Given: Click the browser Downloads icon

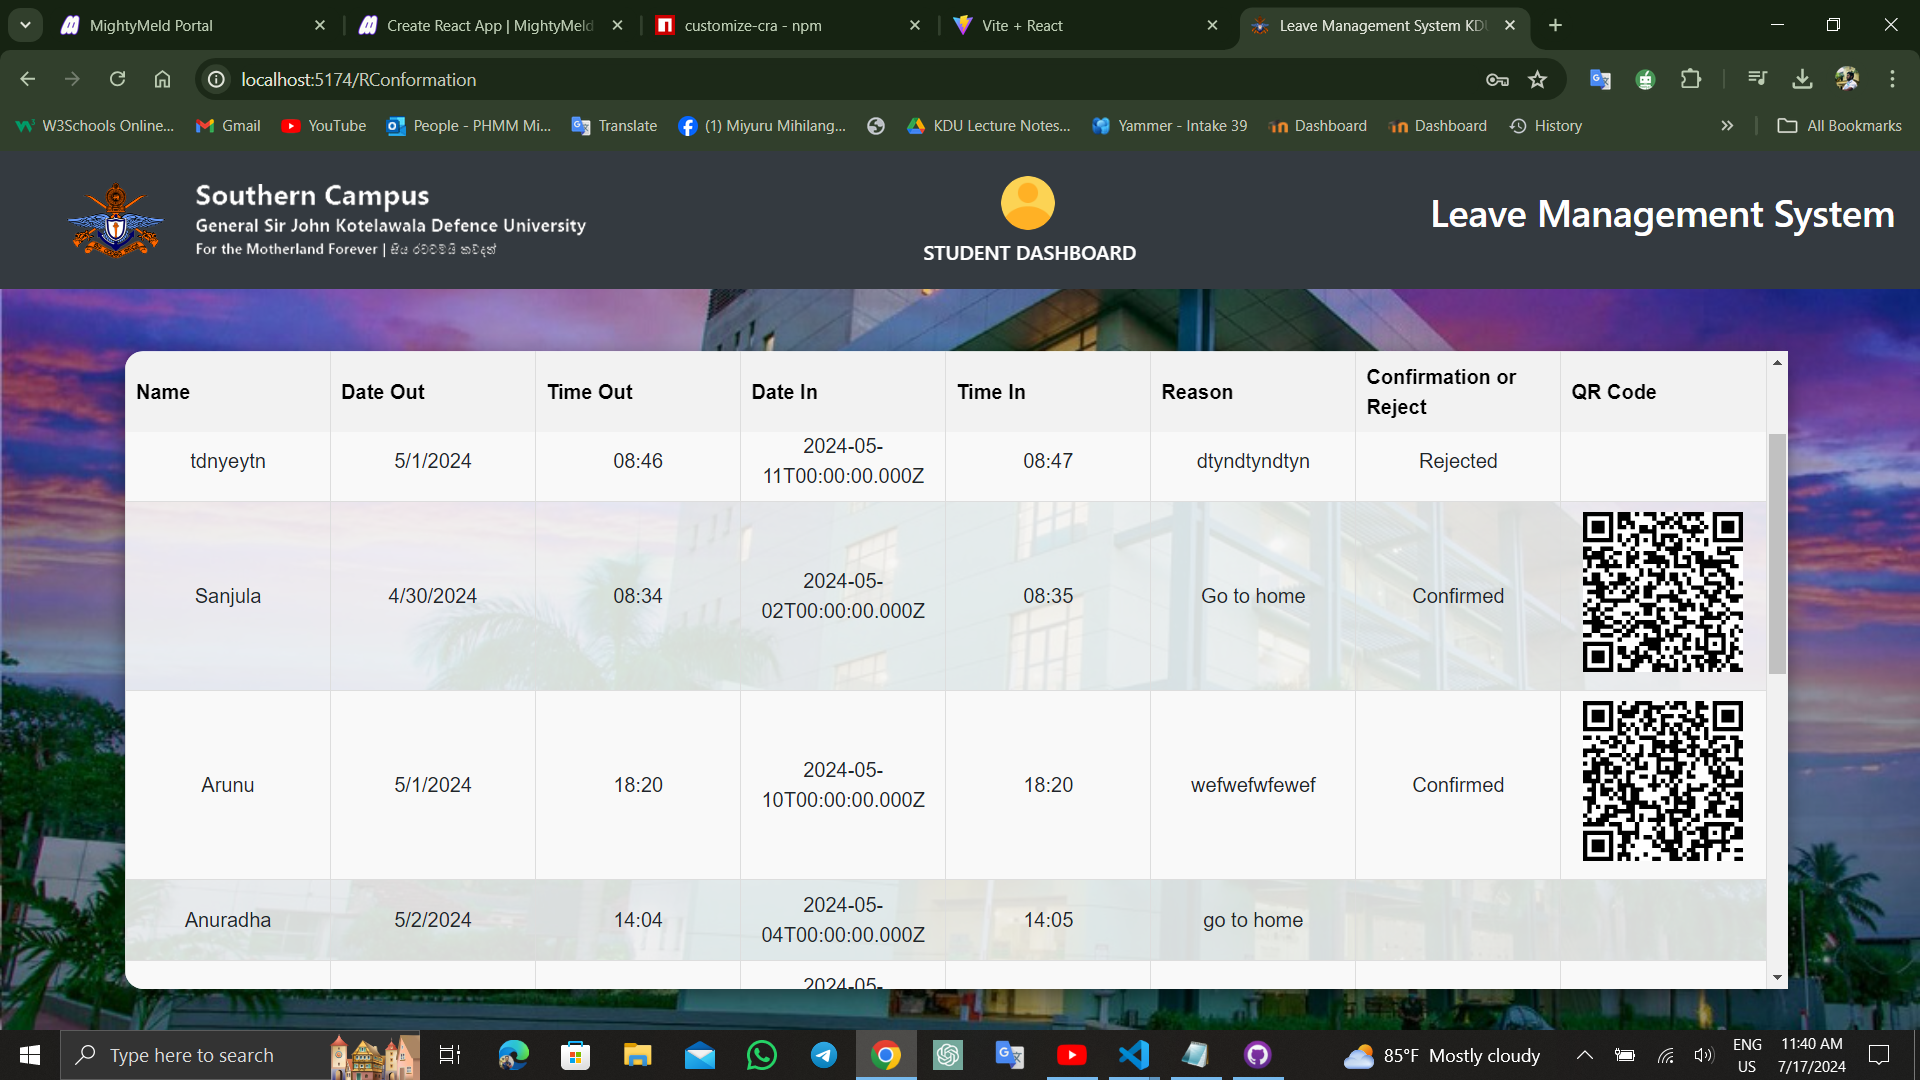Looking at the screenshot, I should pos(1802,79).
